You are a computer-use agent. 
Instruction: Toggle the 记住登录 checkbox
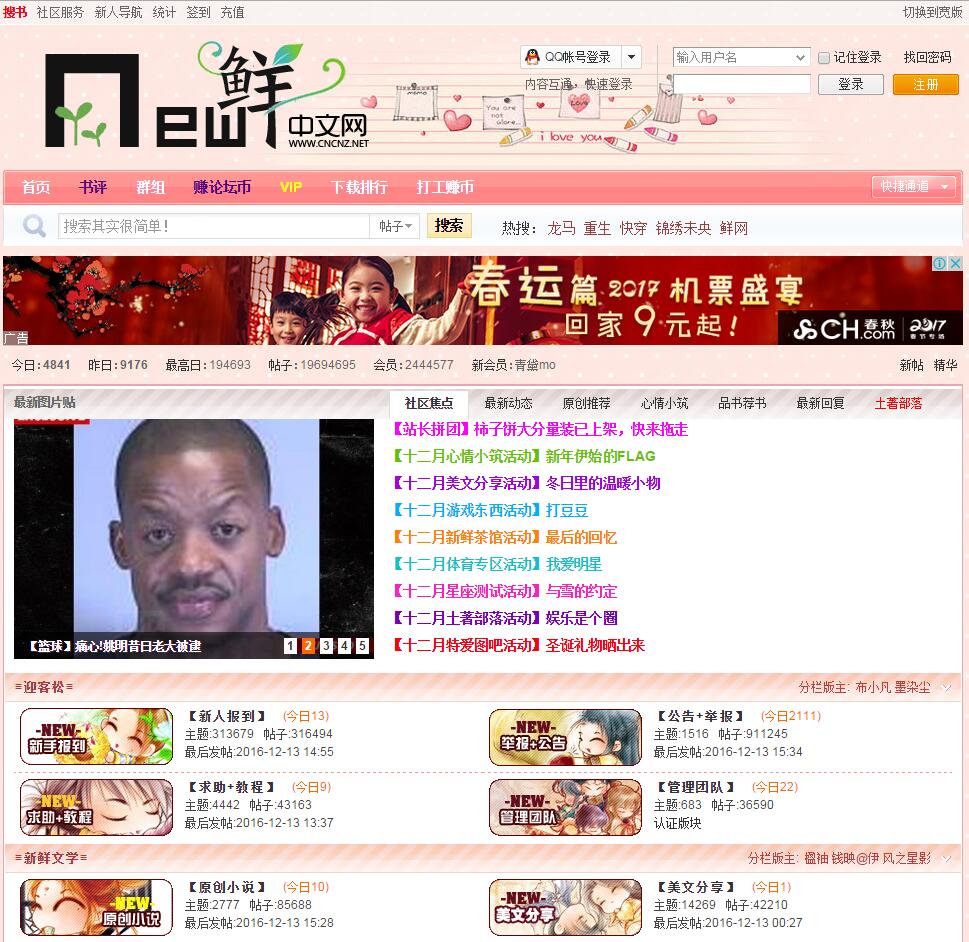824,57
